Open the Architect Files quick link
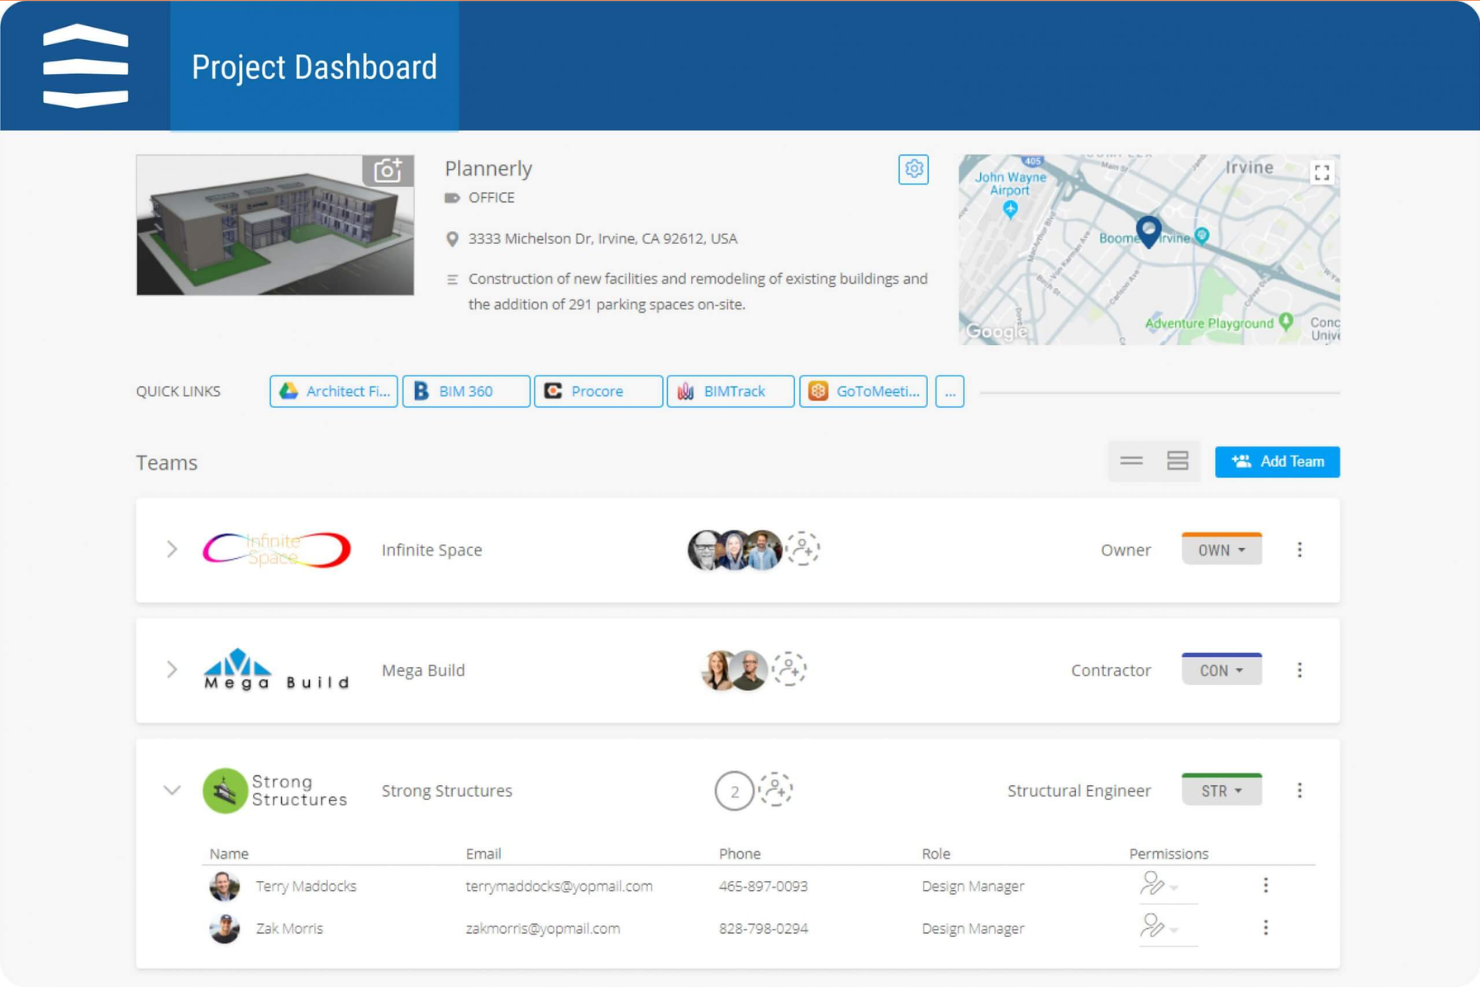Image resolution: width=1480 pixels, height=987 pixels. [333, 391]
